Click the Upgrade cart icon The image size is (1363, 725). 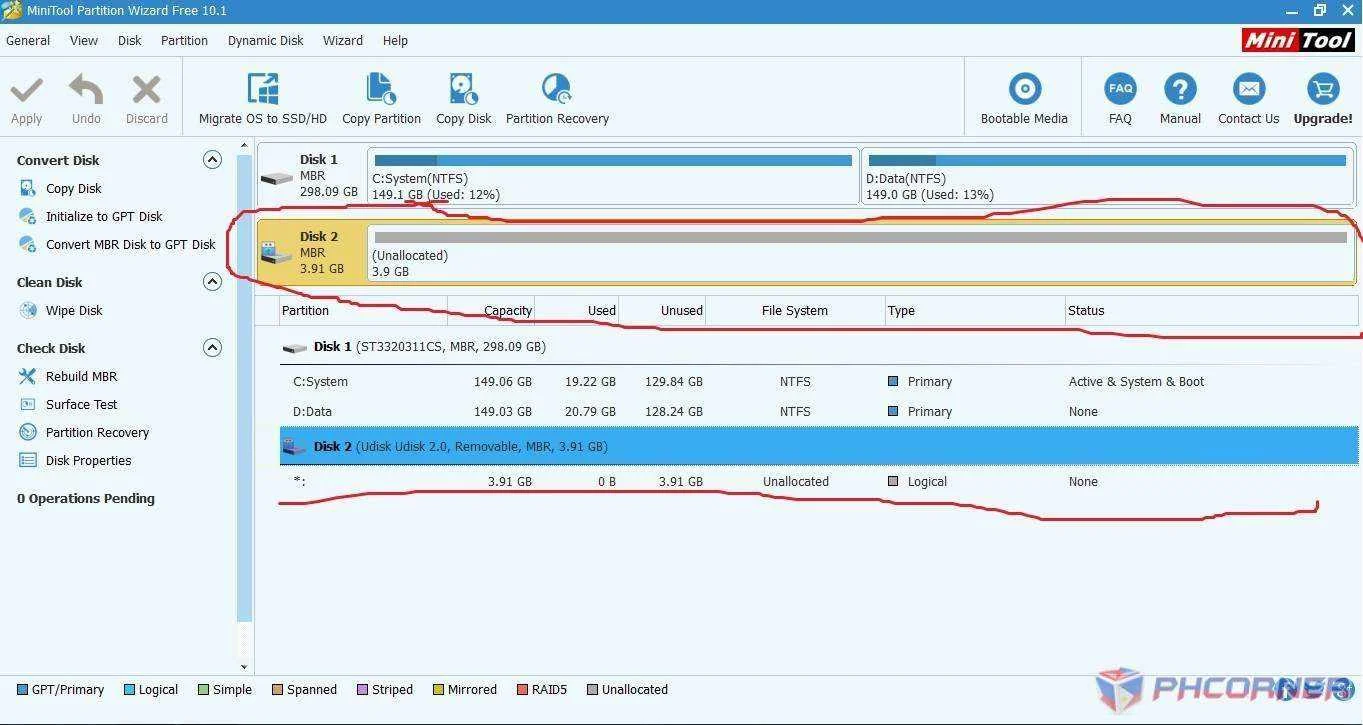click(x=1323, y=89)
